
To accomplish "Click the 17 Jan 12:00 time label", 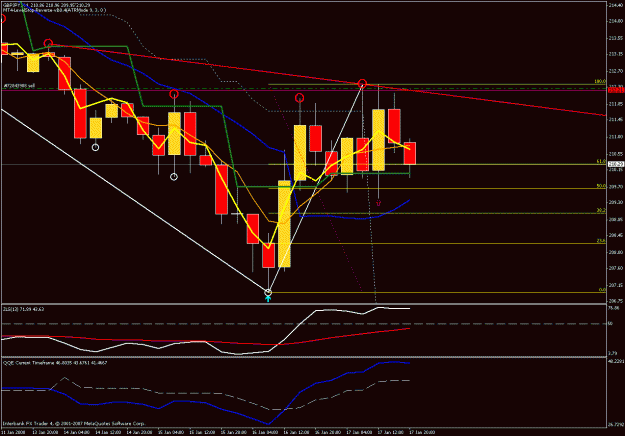I will (390, 432).
